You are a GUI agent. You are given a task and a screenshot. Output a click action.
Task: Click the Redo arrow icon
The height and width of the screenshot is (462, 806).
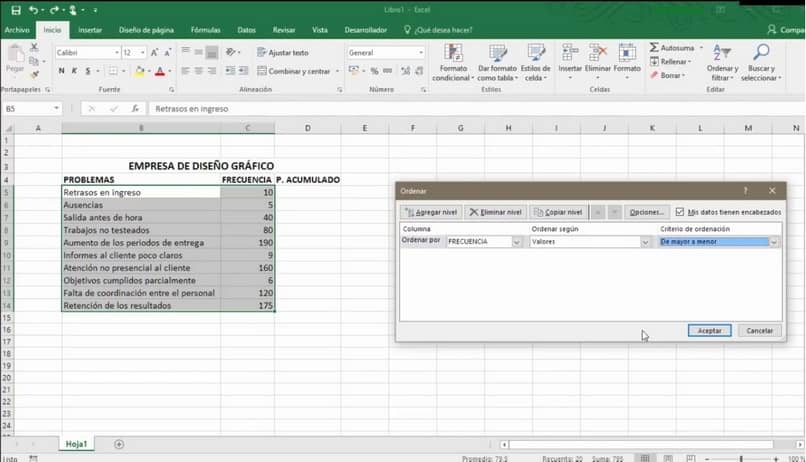pyautogui.click(x=54, y=10)
